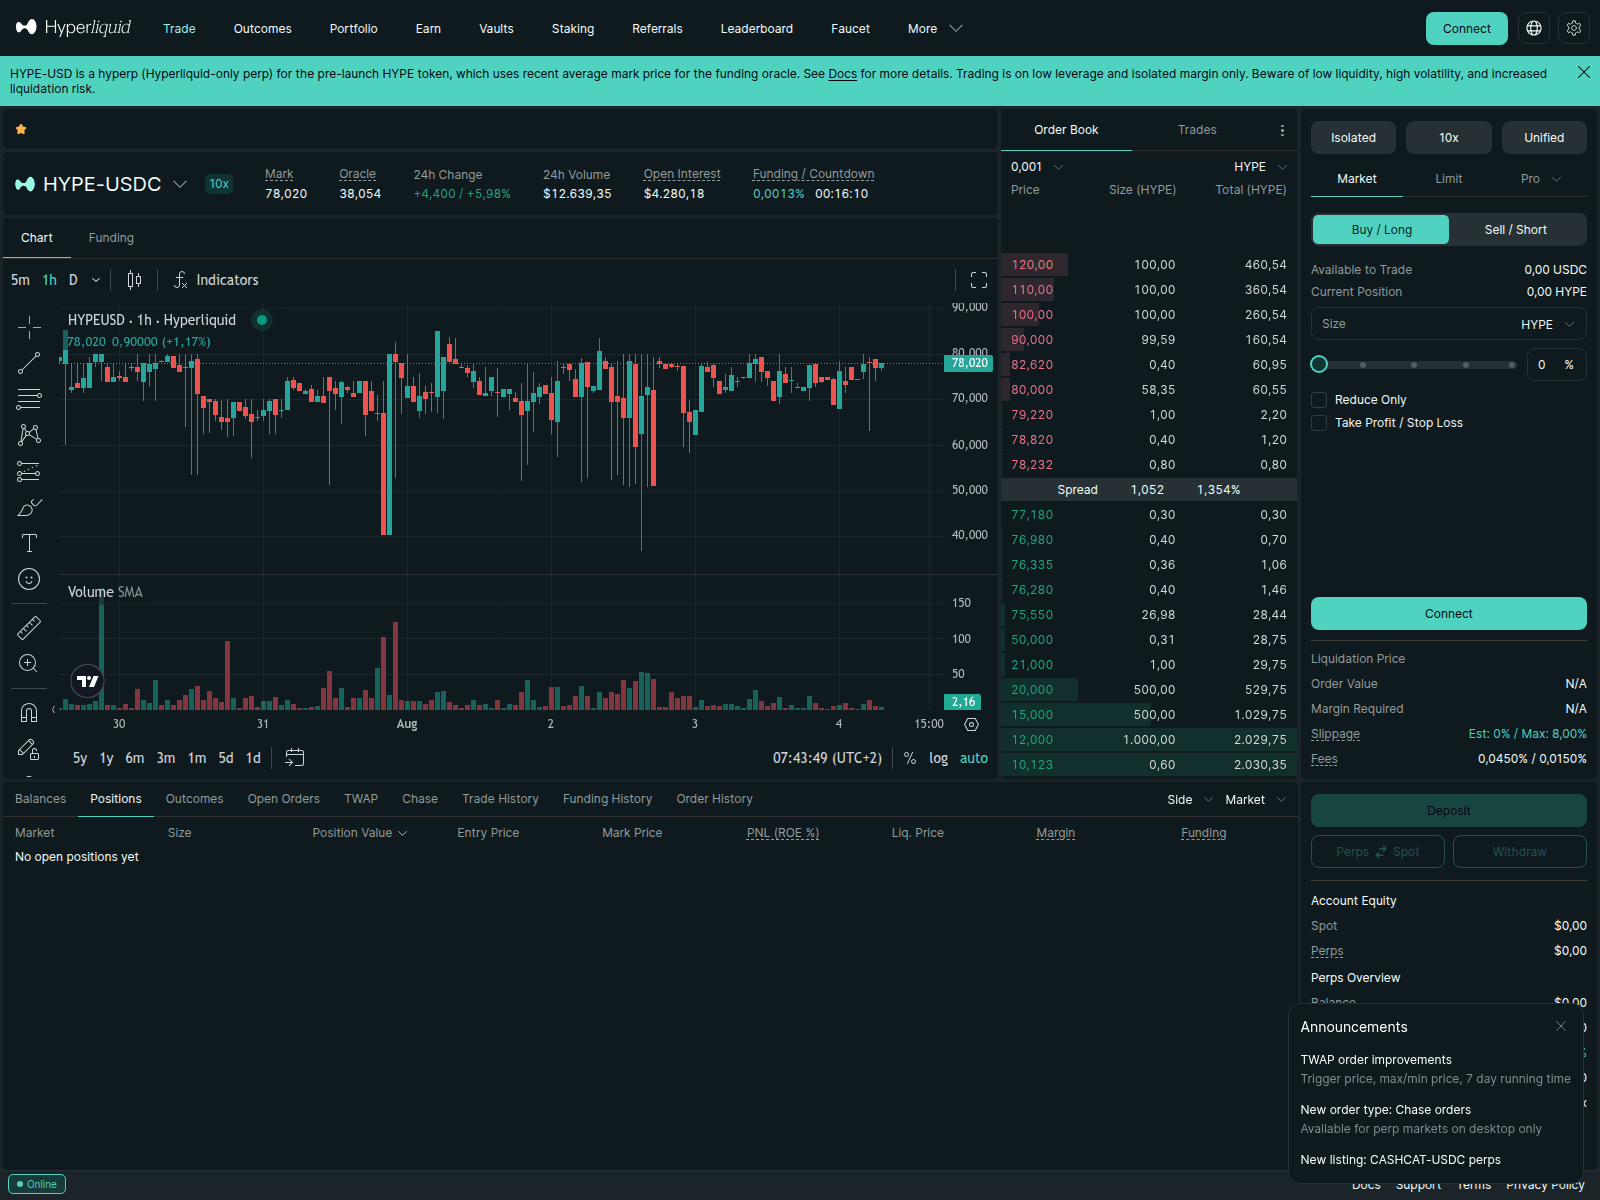Click the Connect button in order panel

tap(1449, 614)
